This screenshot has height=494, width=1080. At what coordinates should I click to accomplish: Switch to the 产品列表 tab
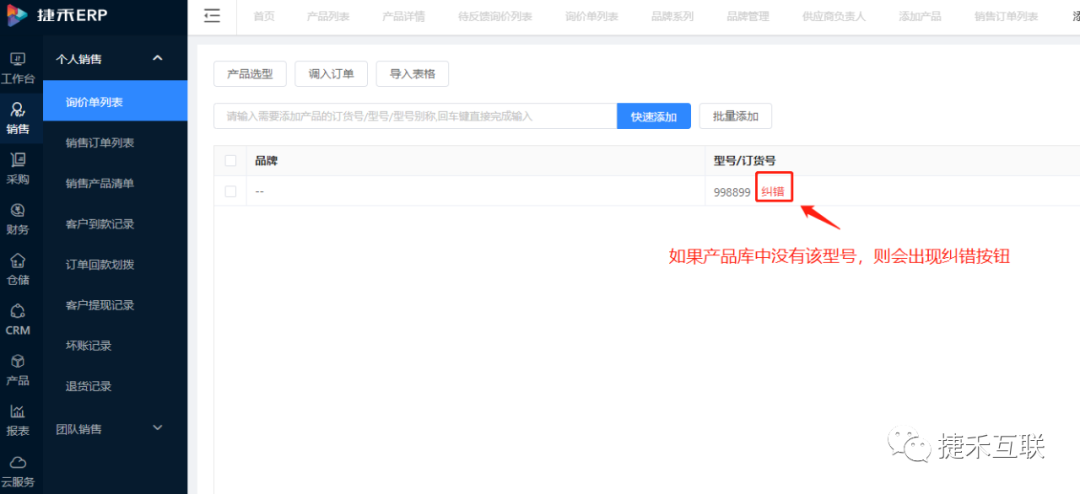pyautogui.click(x=329, y=17)
